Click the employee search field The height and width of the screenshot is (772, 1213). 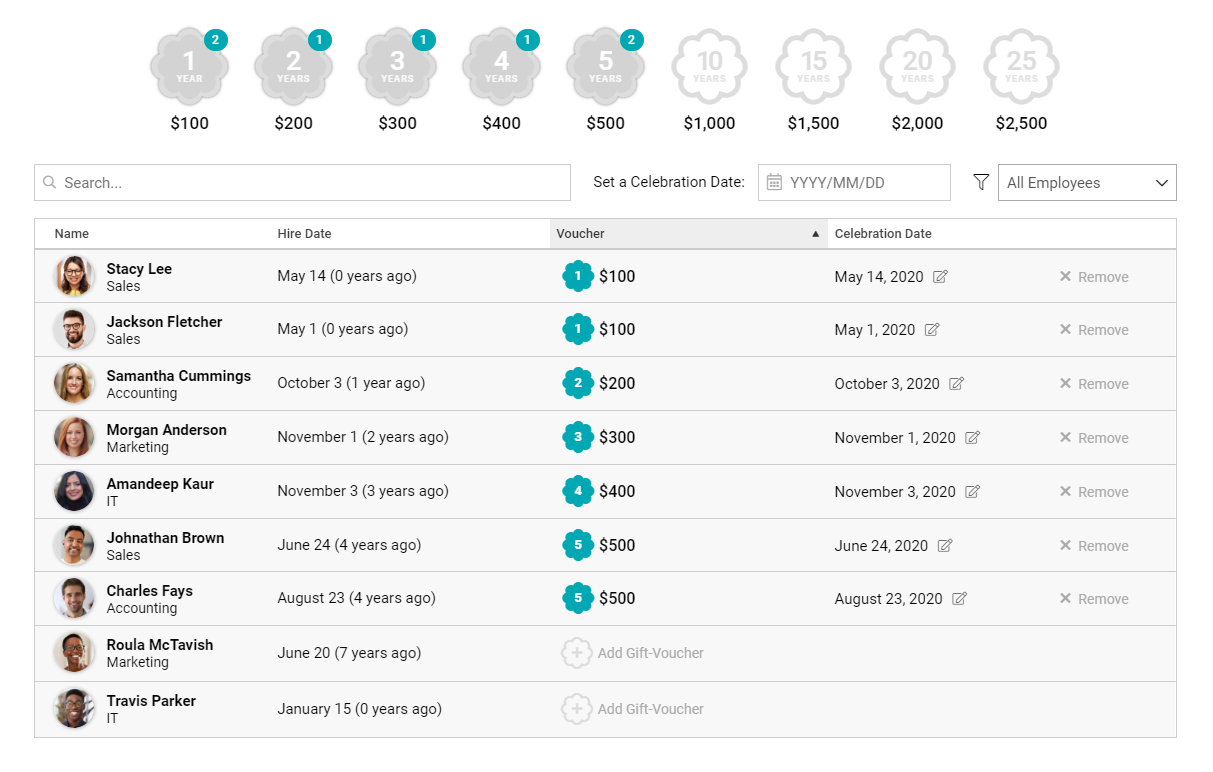click(302, 183)
